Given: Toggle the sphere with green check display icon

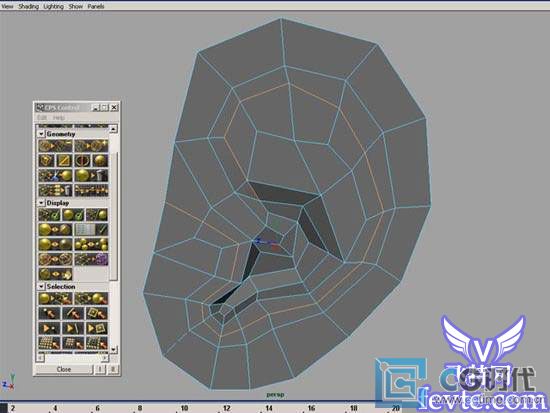Looking at the screenshot, I should (x=73, y=215).
